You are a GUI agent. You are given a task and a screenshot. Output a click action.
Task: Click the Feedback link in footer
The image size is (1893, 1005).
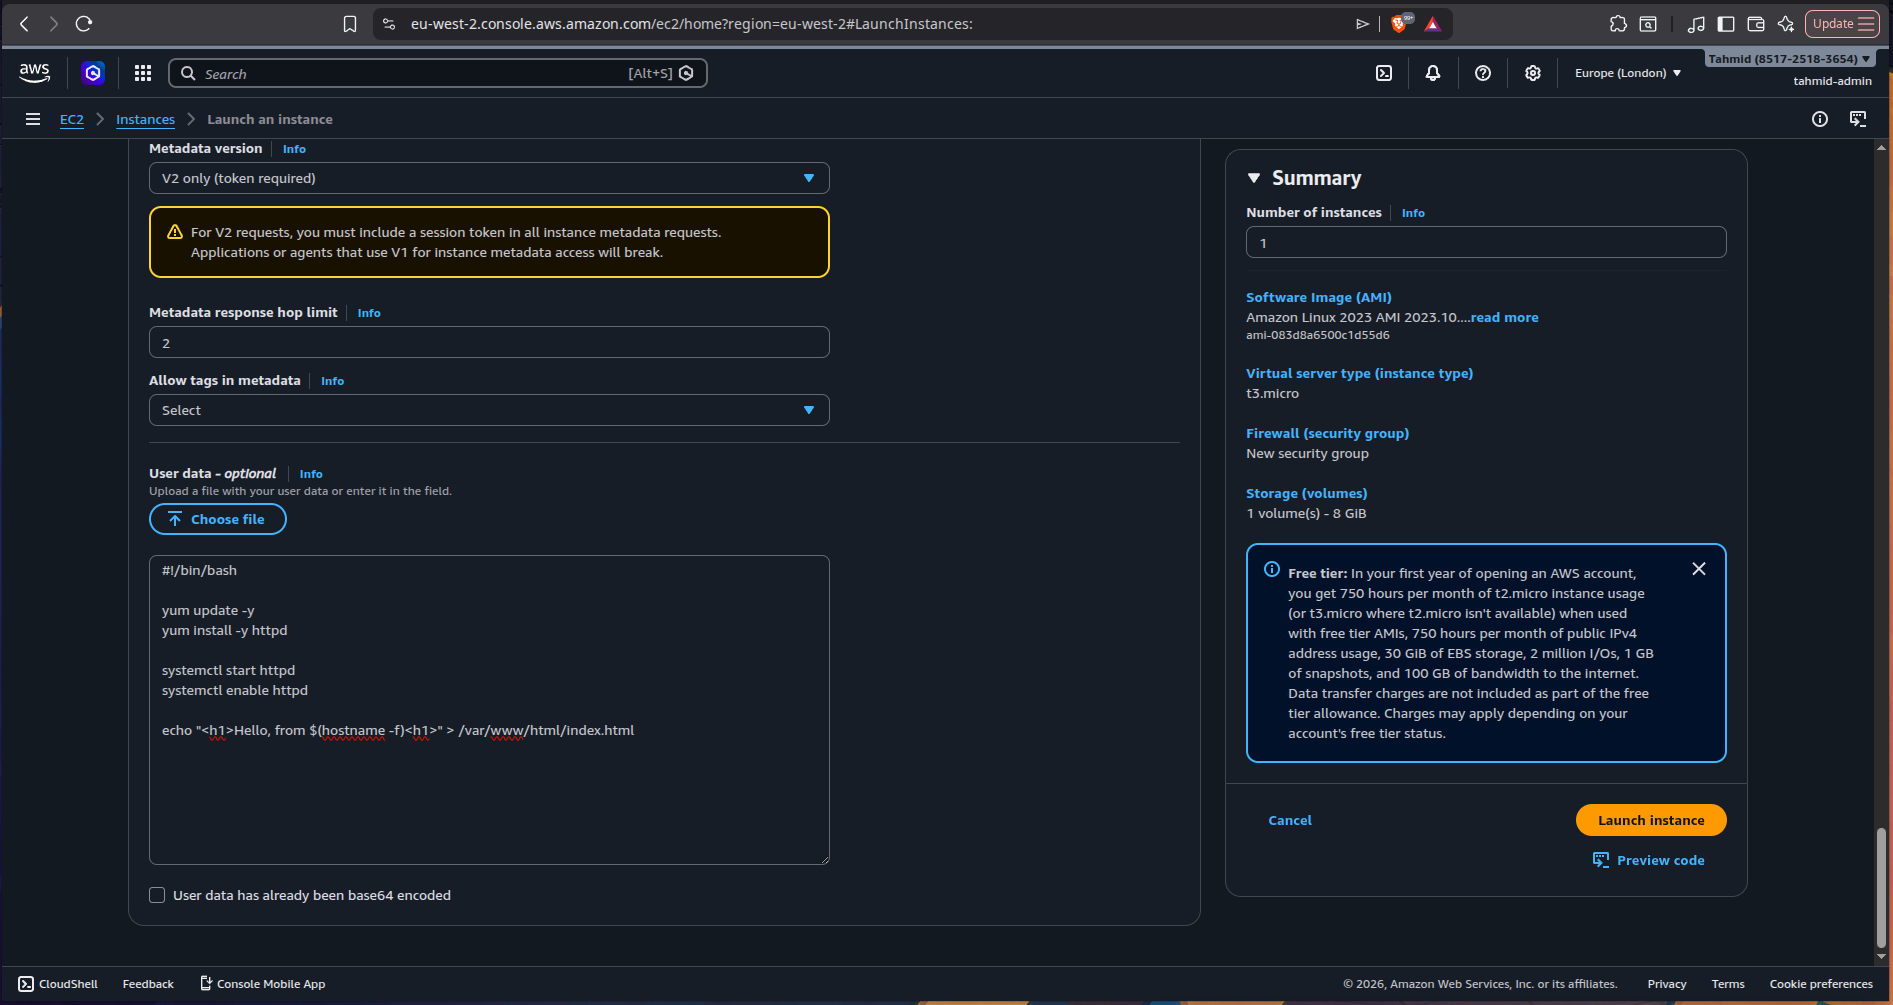point(148,984)
